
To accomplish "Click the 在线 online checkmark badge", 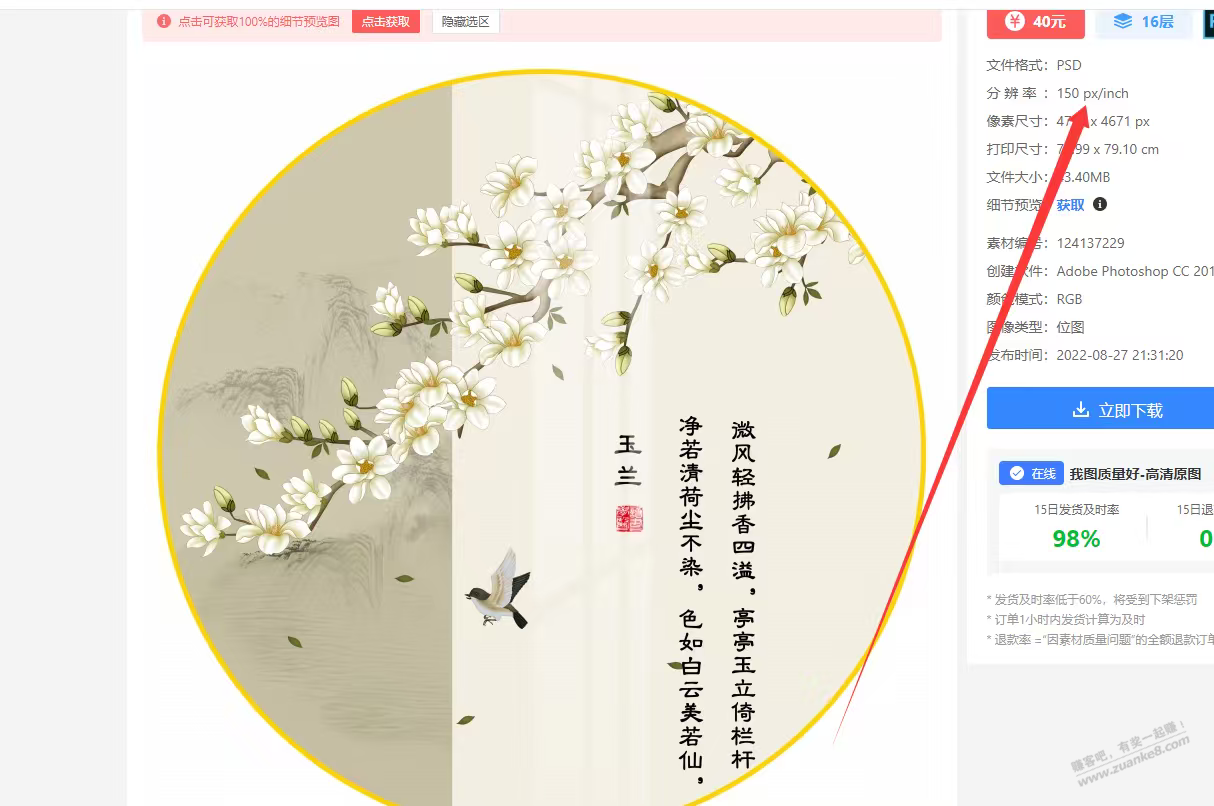I will click(x=1030, y=474).
